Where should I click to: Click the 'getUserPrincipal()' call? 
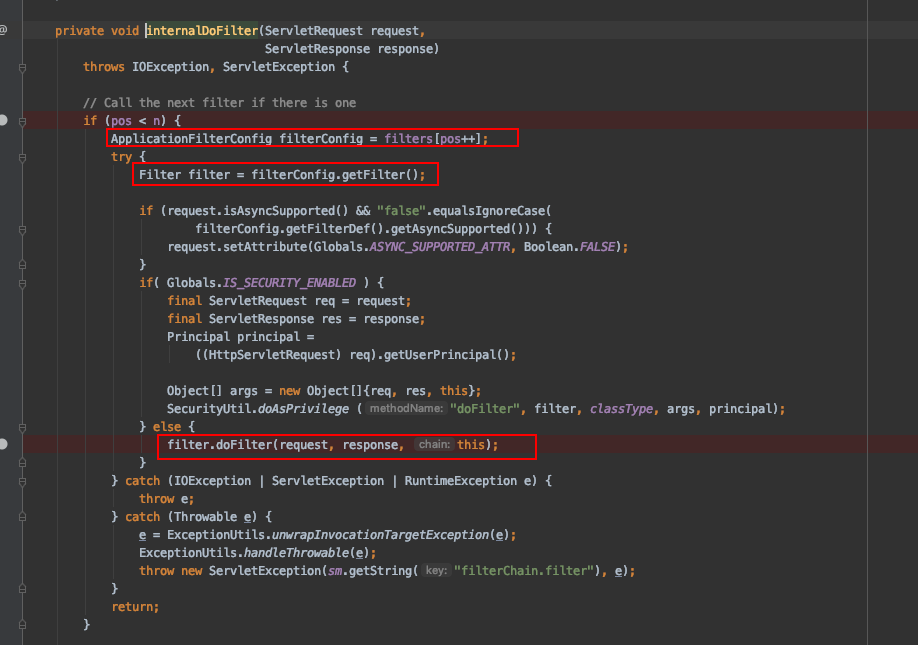point(447,355)
